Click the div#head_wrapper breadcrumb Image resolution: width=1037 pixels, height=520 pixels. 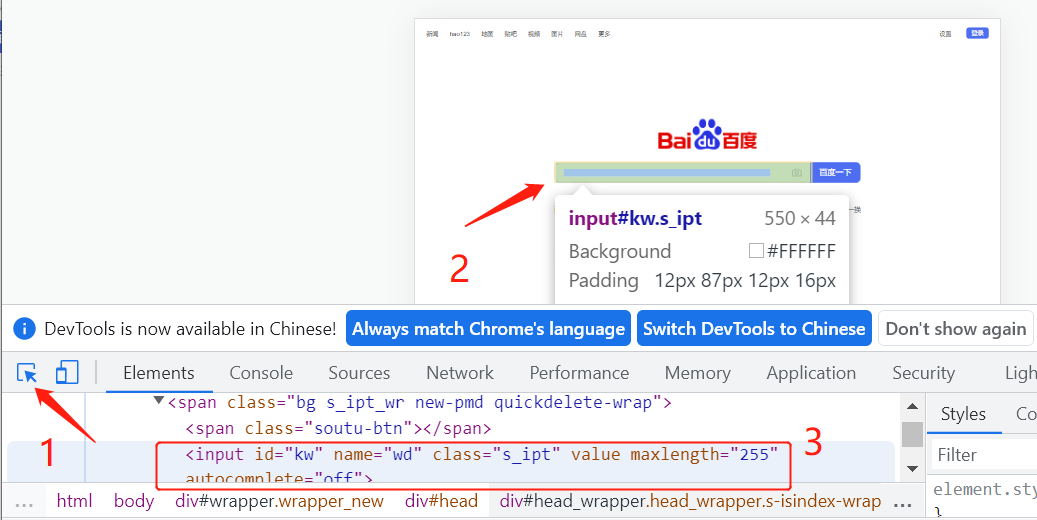pyautogui.click(x=690, y=501)
